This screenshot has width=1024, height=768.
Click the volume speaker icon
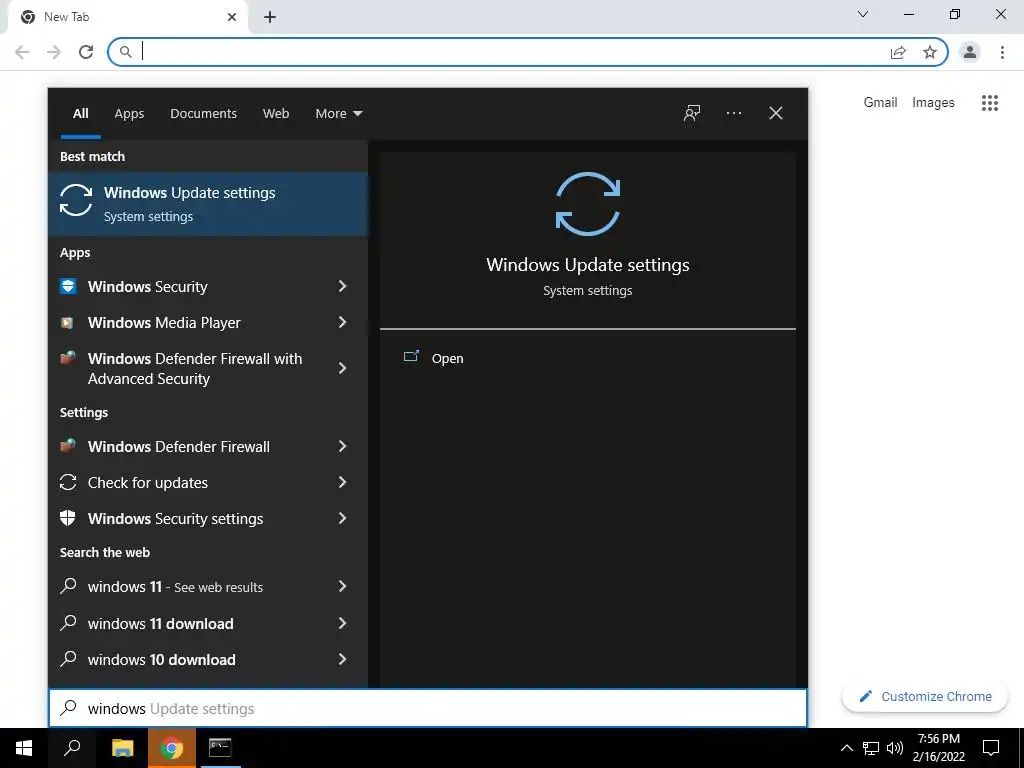pos(895,748)
